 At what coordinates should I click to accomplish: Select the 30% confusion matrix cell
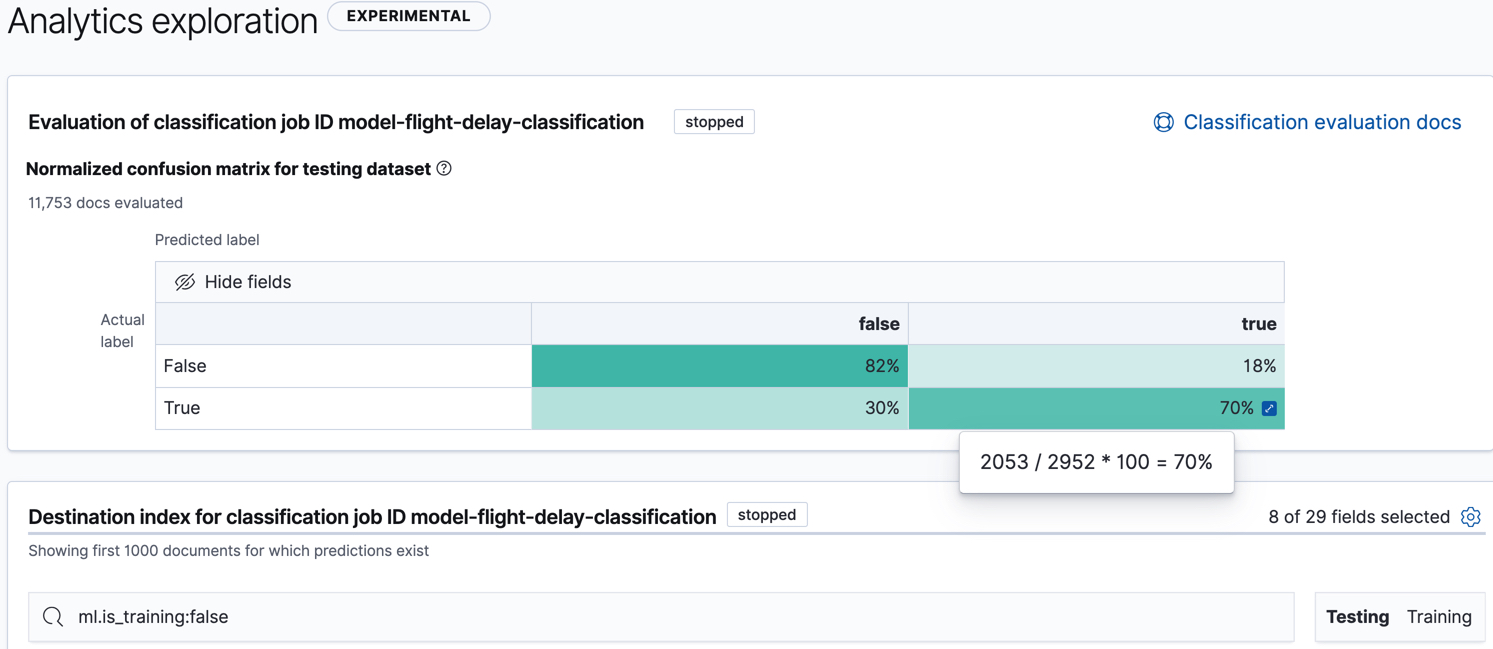click(x=718, y=408)
